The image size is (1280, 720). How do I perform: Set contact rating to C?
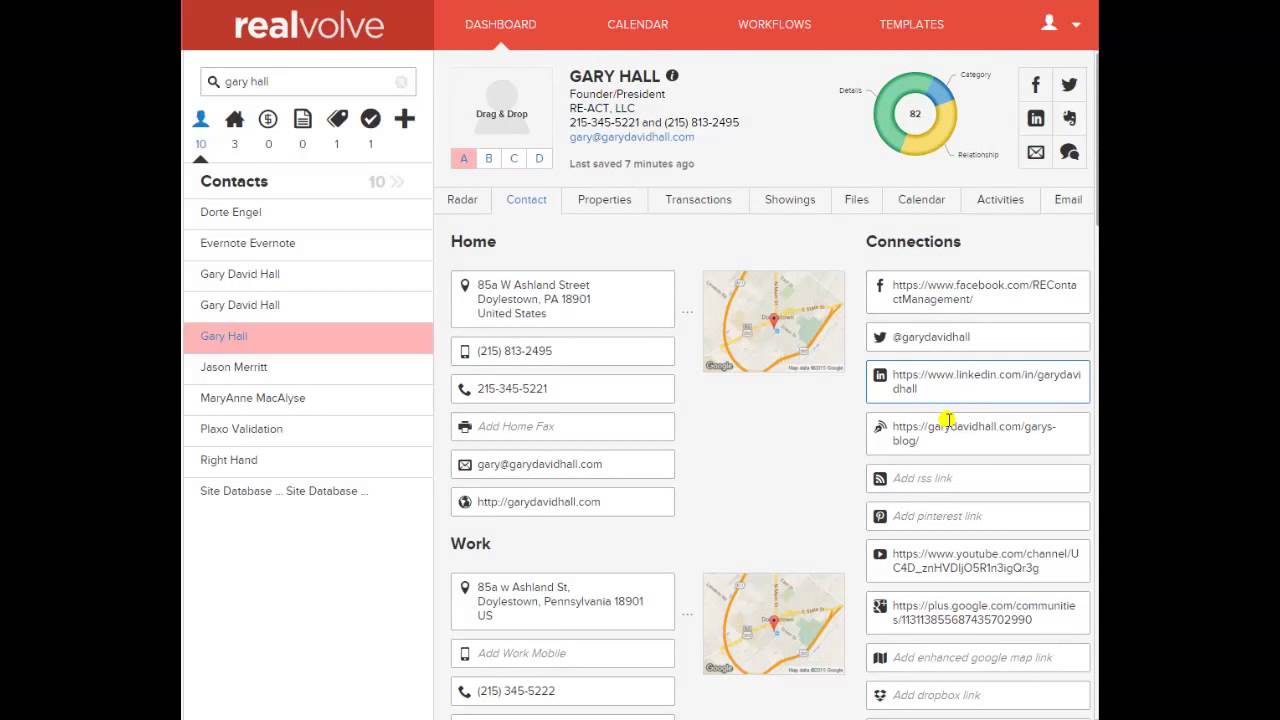[x=514, y=158]
